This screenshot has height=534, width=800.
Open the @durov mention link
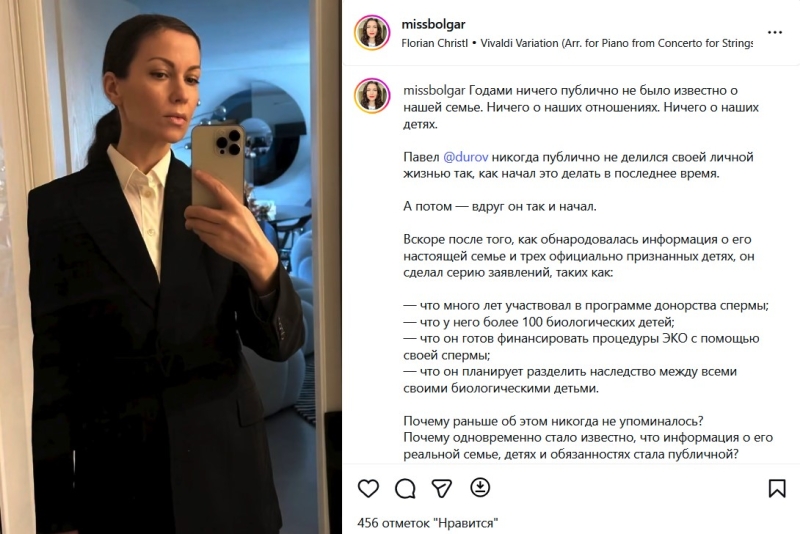pyautogui.click(x=465, y=157)
